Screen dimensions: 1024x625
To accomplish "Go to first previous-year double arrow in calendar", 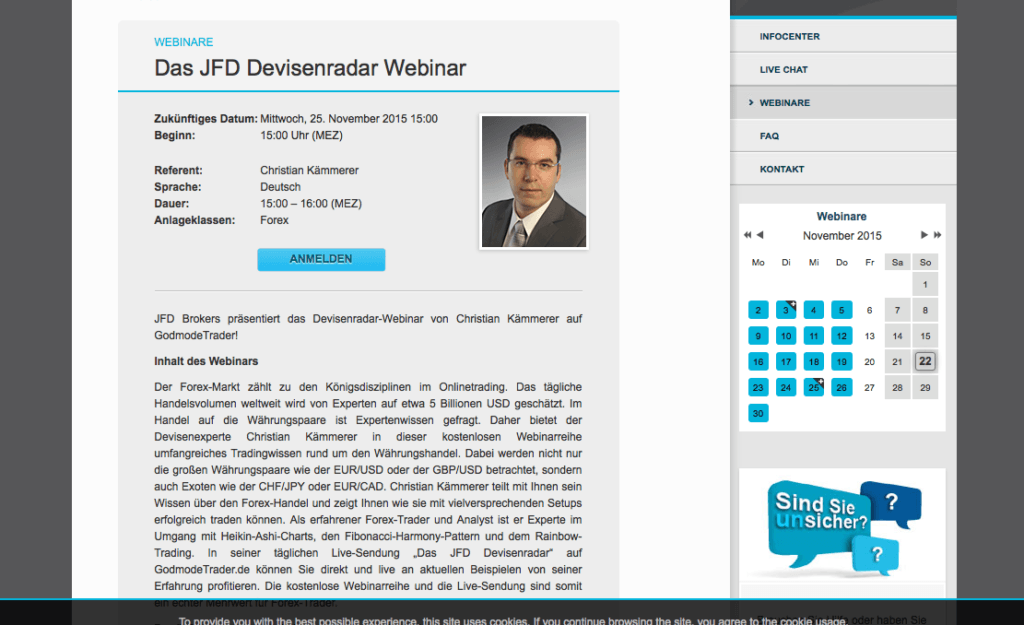I will click(747, 235).
